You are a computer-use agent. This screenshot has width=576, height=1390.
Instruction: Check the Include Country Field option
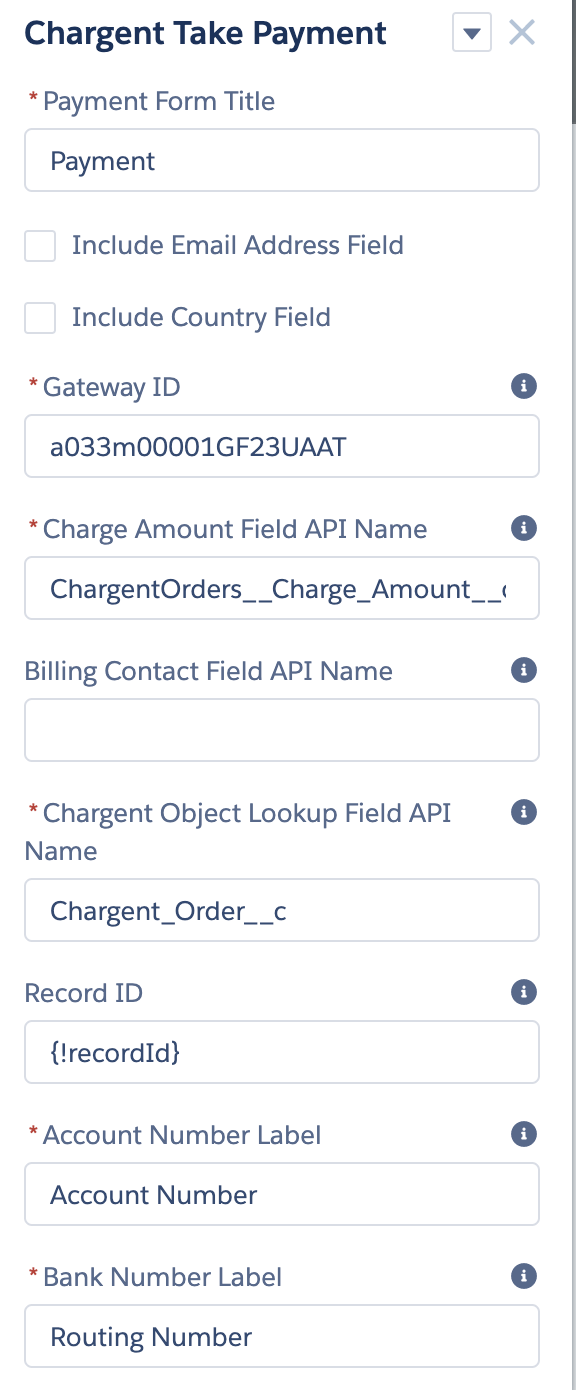(40, 317)
